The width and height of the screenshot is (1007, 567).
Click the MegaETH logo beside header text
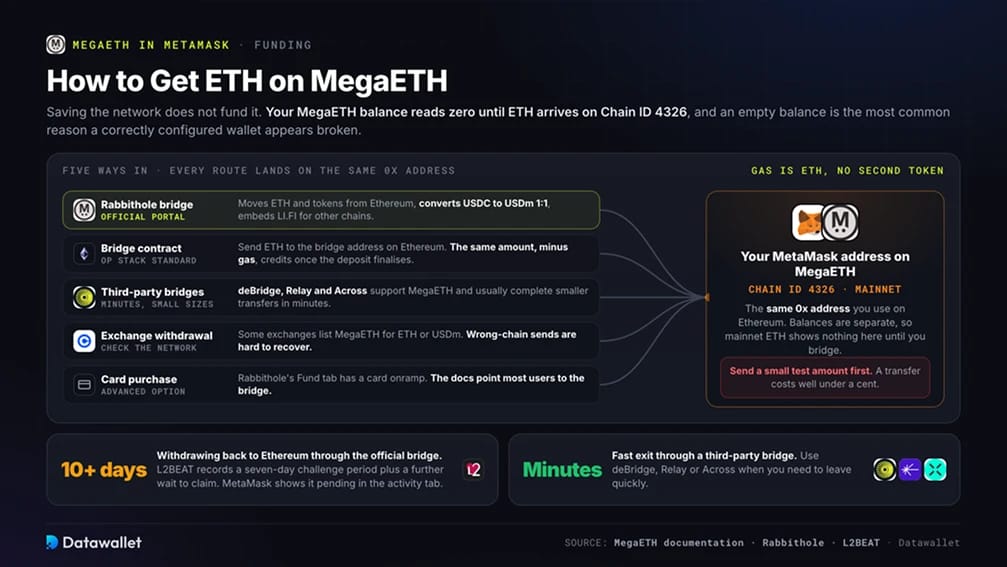[x=56, y=44]
